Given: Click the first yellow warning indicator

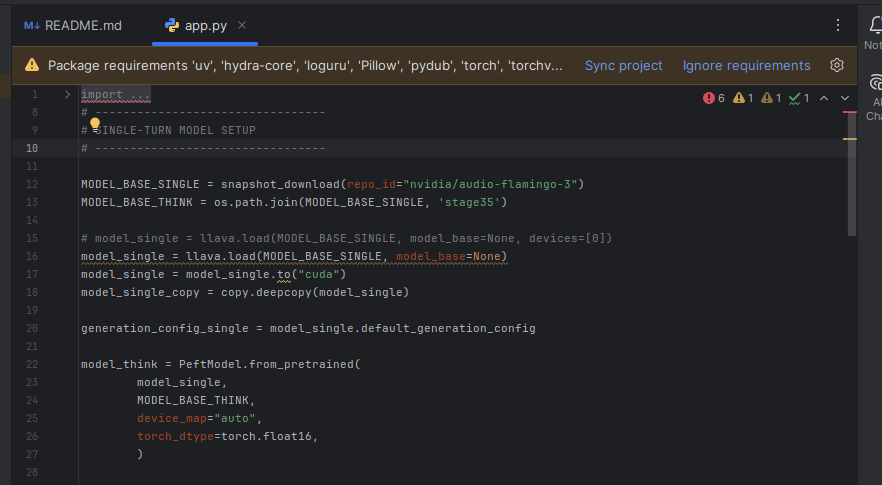Looking at the screenshot, I should coord(743,98).
